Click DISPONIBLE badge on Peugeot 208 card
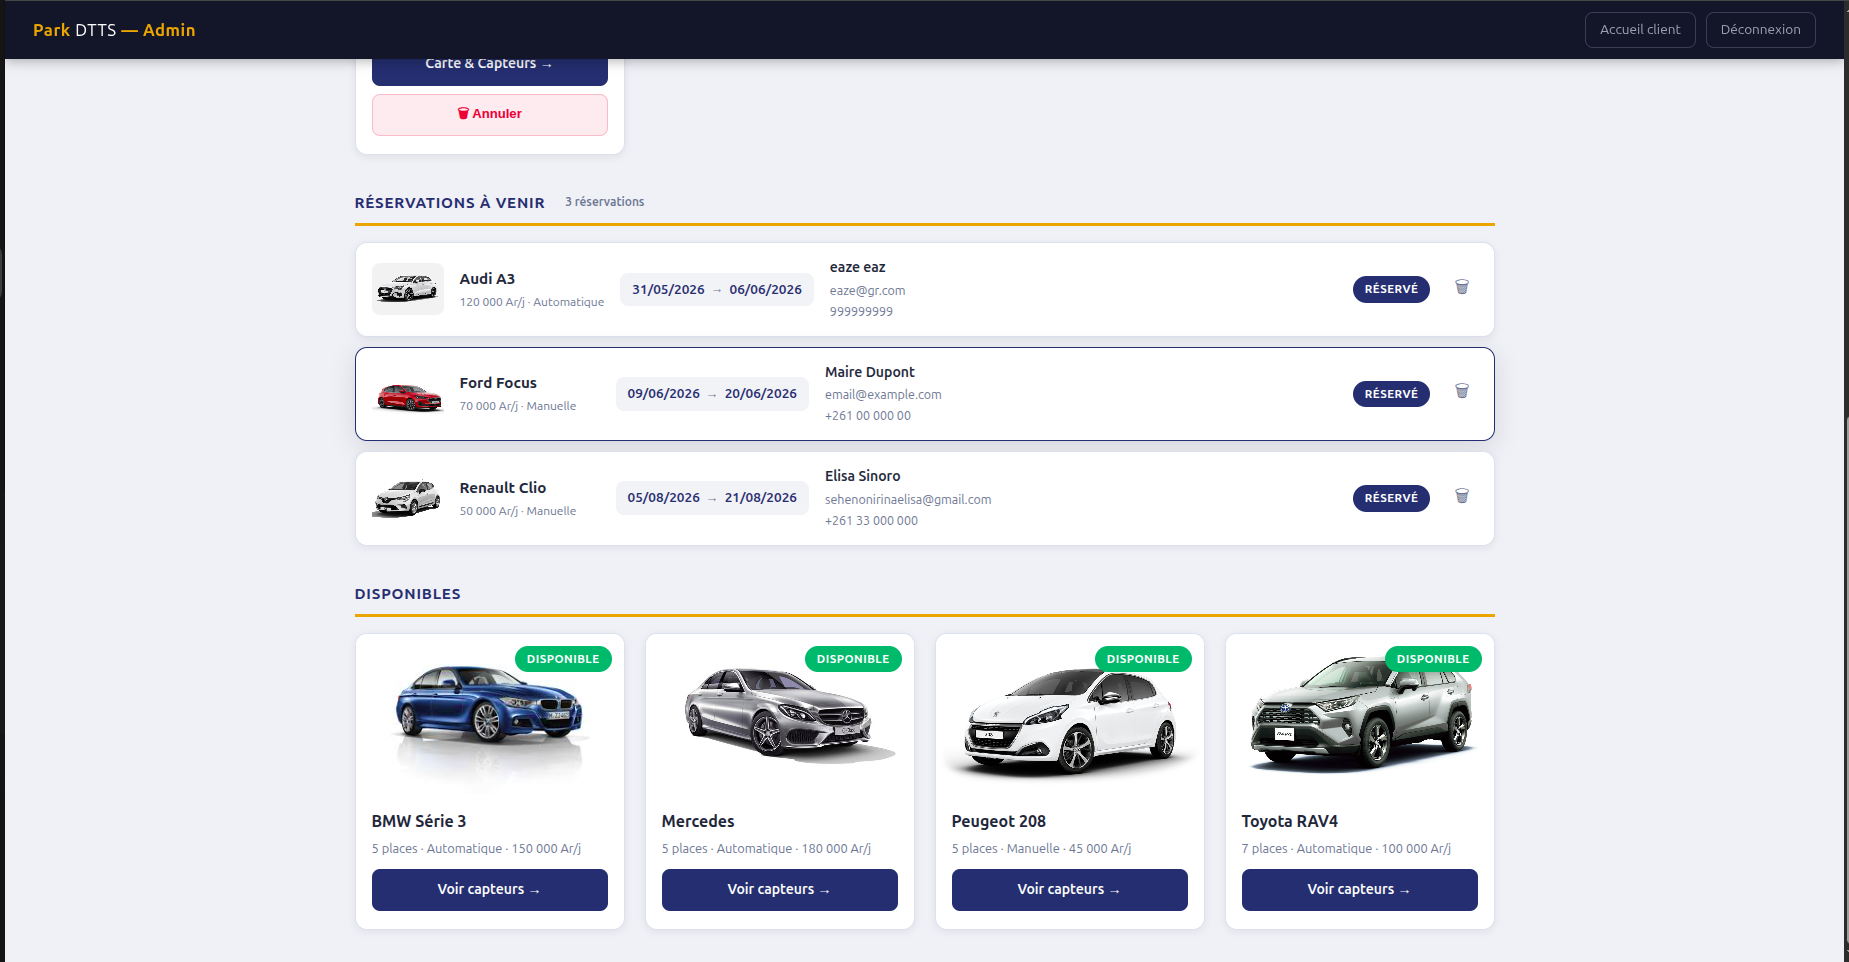Viewport: 1849px width, 962px height. 1143,659
